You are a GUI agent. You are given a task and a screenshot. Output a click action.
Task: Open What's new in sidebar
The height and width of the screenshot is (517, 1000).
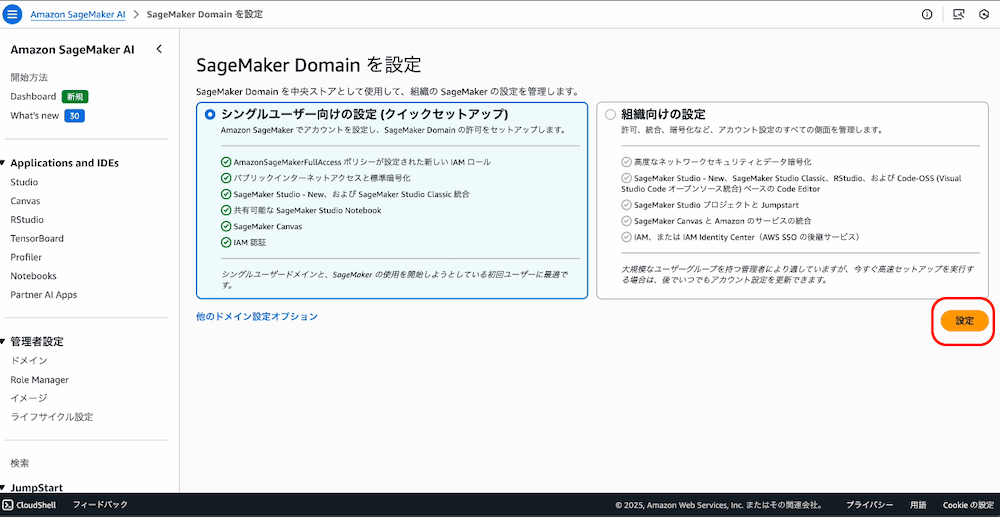coord(34,116)
